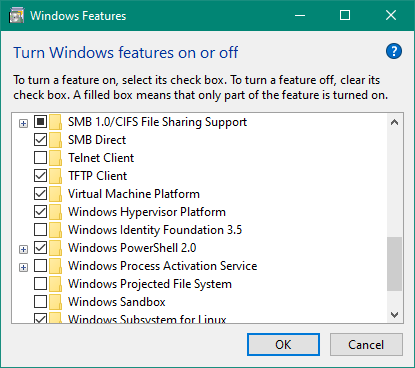415x368 pixels.
Task: Select the Telnet Client label
Action: (101, 158)
